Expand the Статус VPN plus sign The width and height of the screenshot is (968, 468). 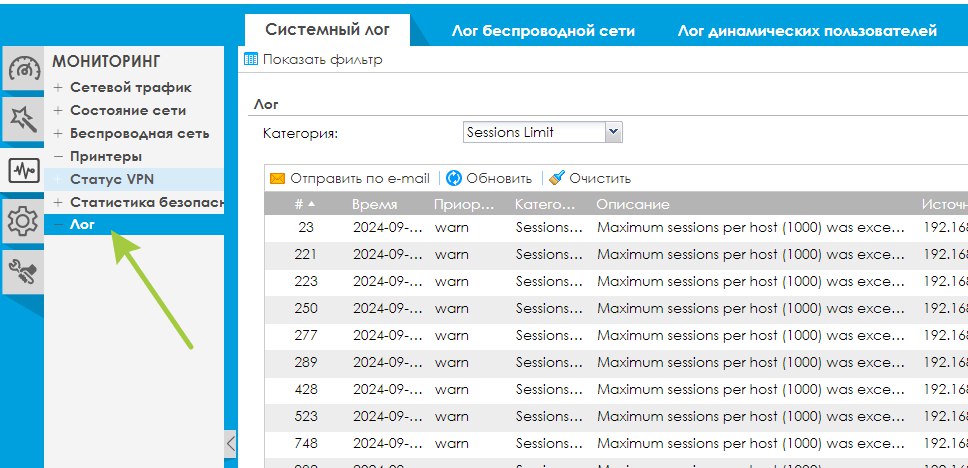(58, 180)
